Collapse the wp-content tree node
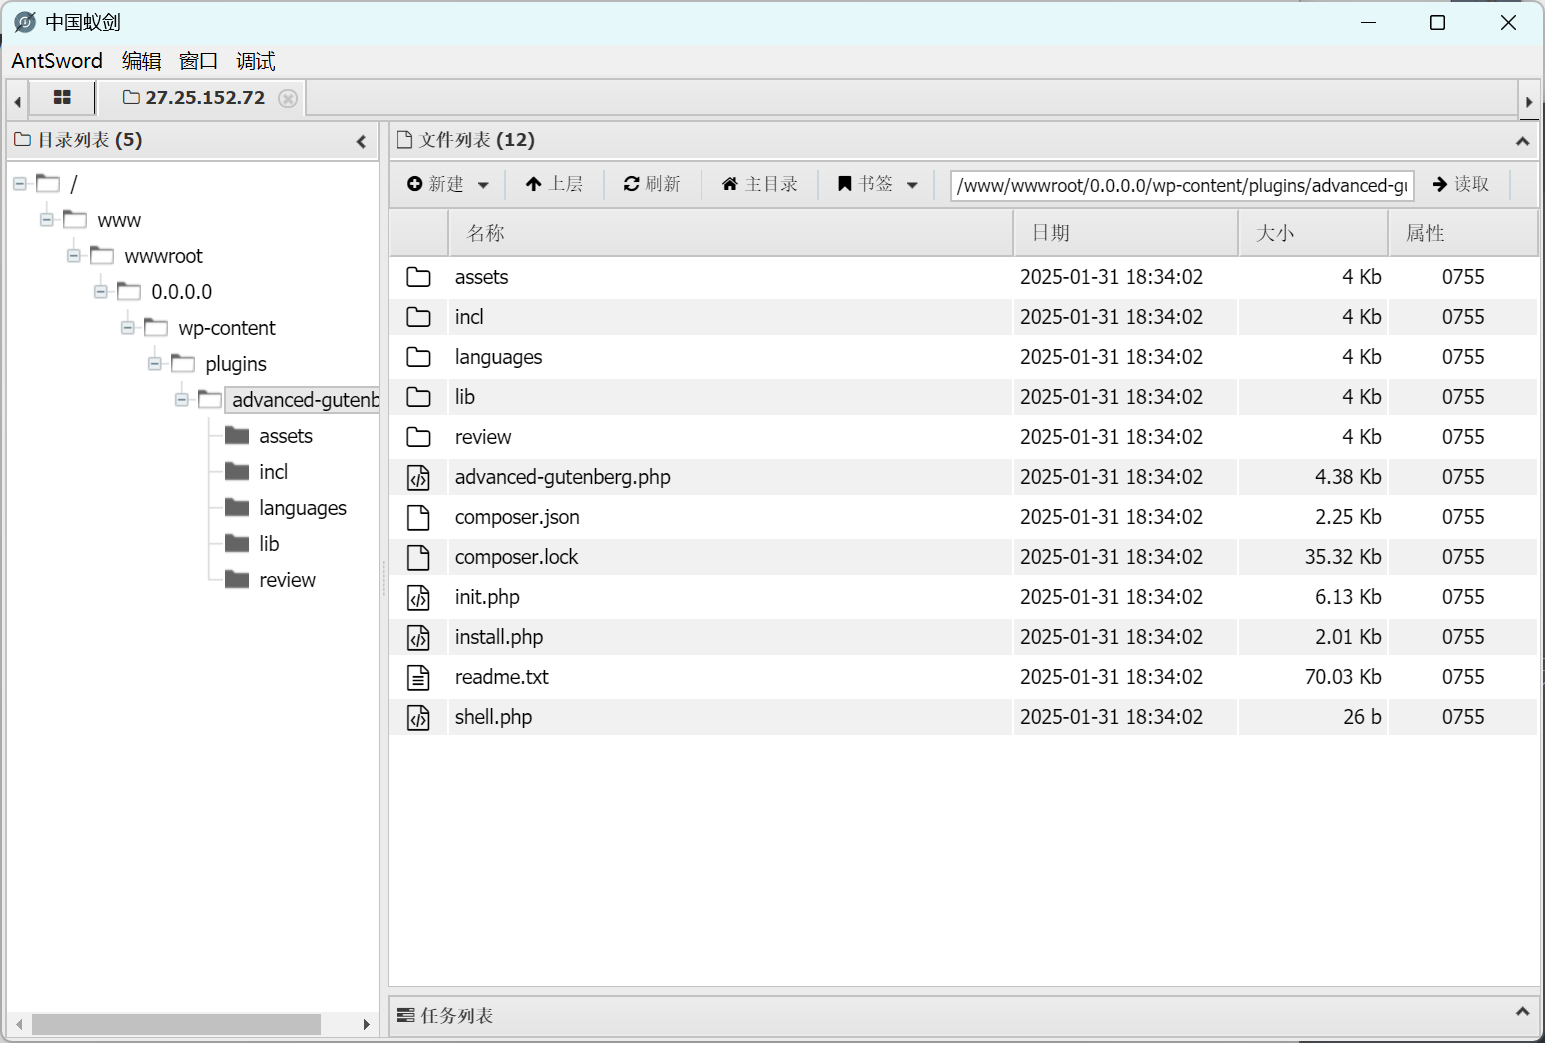 point(128,328)
